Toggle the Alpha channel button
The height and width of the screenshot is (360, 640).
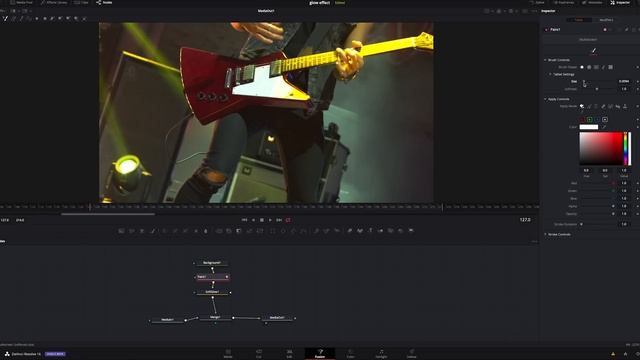tap(605, 120)
